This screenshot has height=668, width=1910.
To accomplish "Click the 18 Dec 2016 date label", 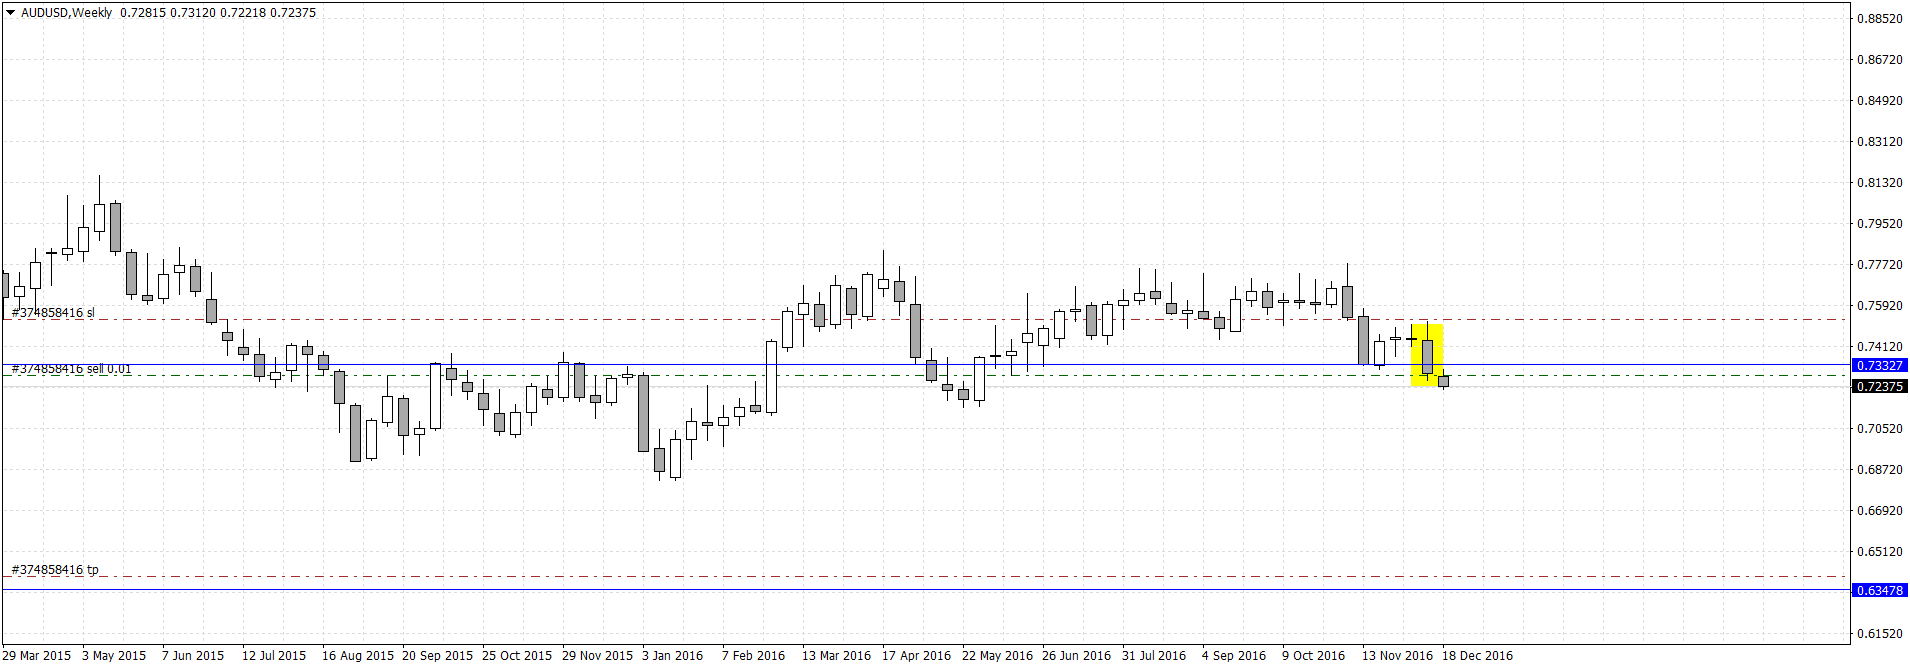I will point(1477,656).
